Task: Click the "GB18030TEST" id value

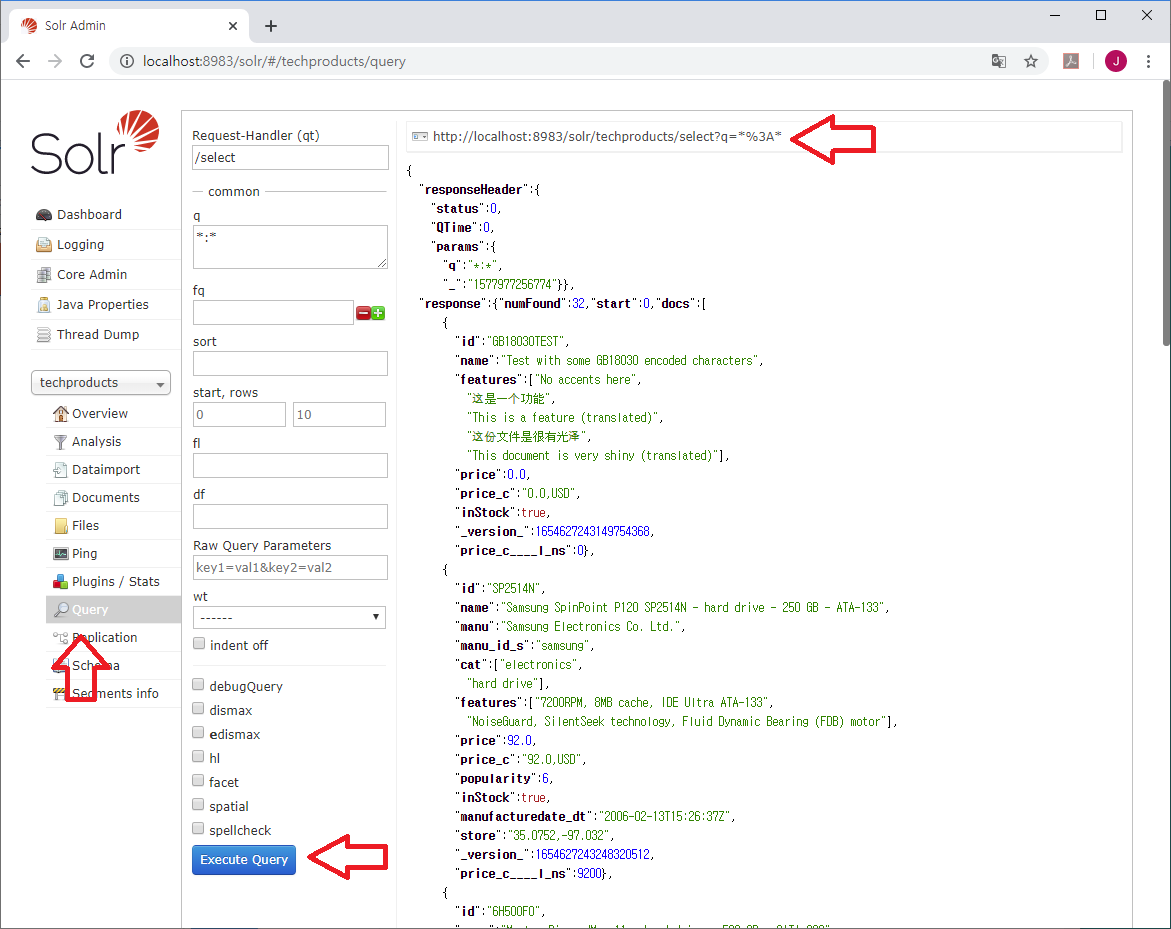Action: pyautogui.click(x=526, y=341)
